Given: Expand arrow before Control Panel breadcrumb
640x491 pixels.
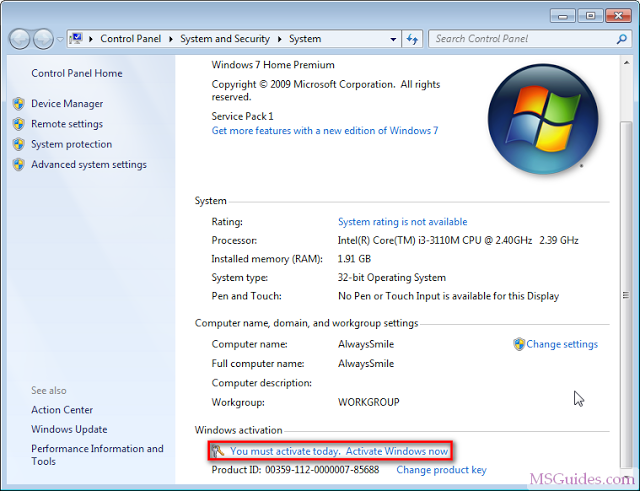Looking at the screenshot, I should pyautogui.click(x=91, y=39).
